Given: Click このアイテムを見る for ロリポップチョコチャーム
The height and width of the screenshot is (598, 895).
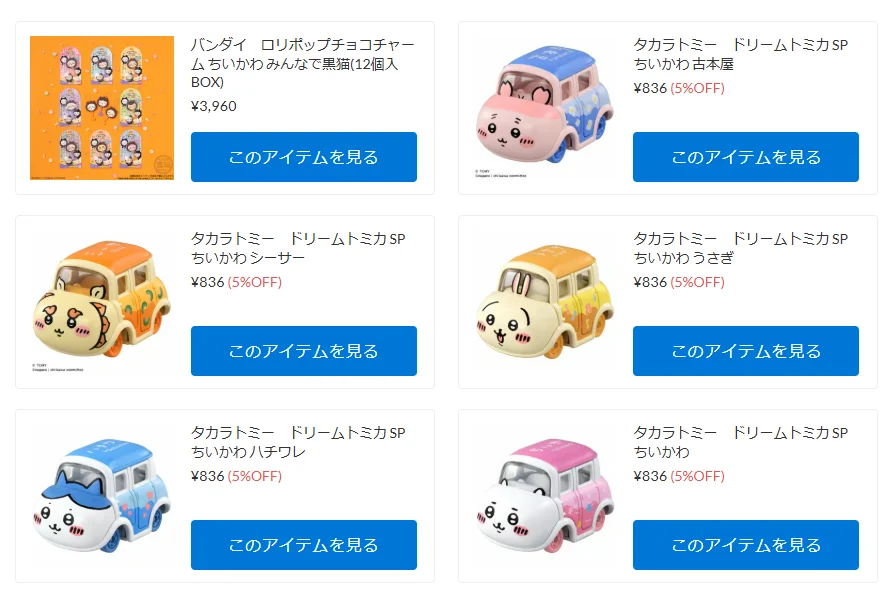Looking at the screenshot, I should [304, 157].
